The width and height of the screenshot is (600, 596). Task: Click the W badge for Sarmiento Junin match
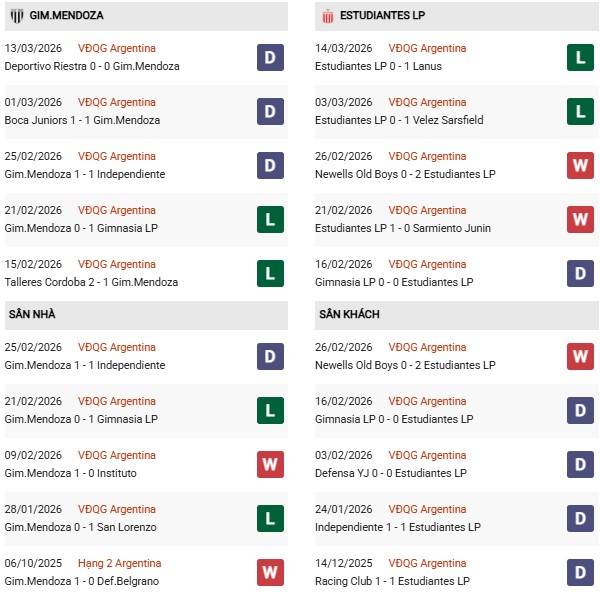click(x=580, y=220)
